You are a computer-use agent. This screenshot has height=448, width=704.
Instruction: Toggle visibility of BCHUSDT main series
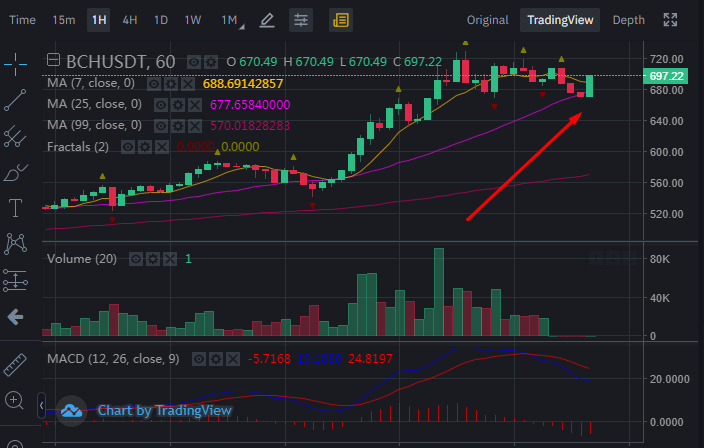click(194, 62)
